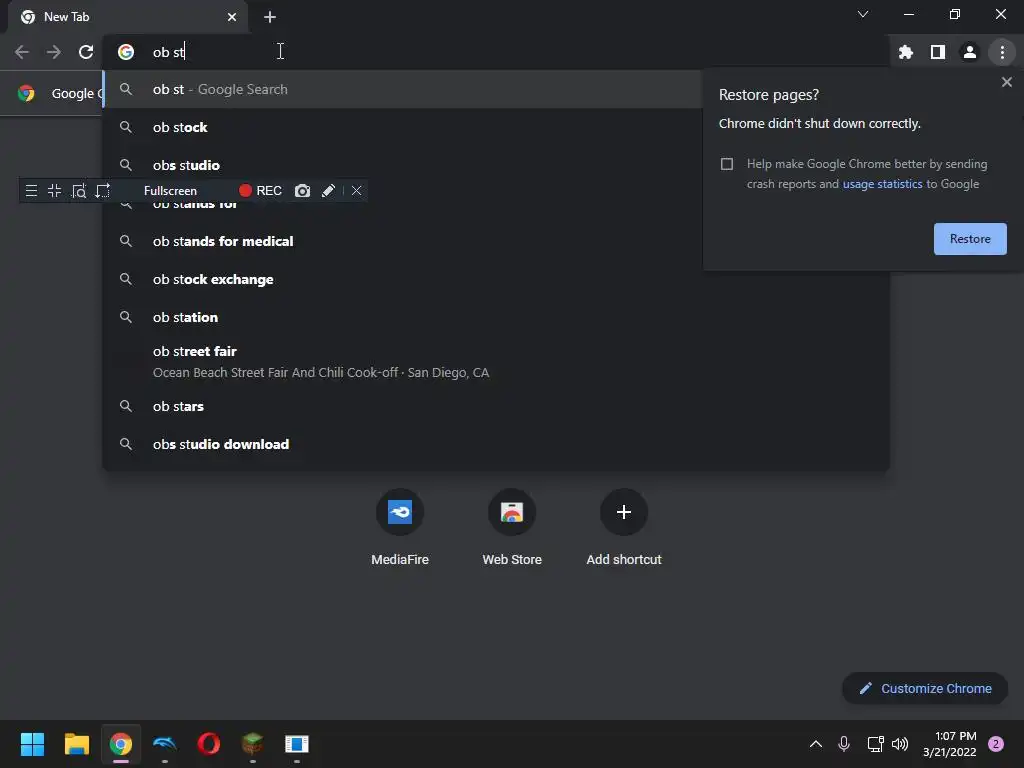Open the clock showing 1:07 PM

[950, 744]
